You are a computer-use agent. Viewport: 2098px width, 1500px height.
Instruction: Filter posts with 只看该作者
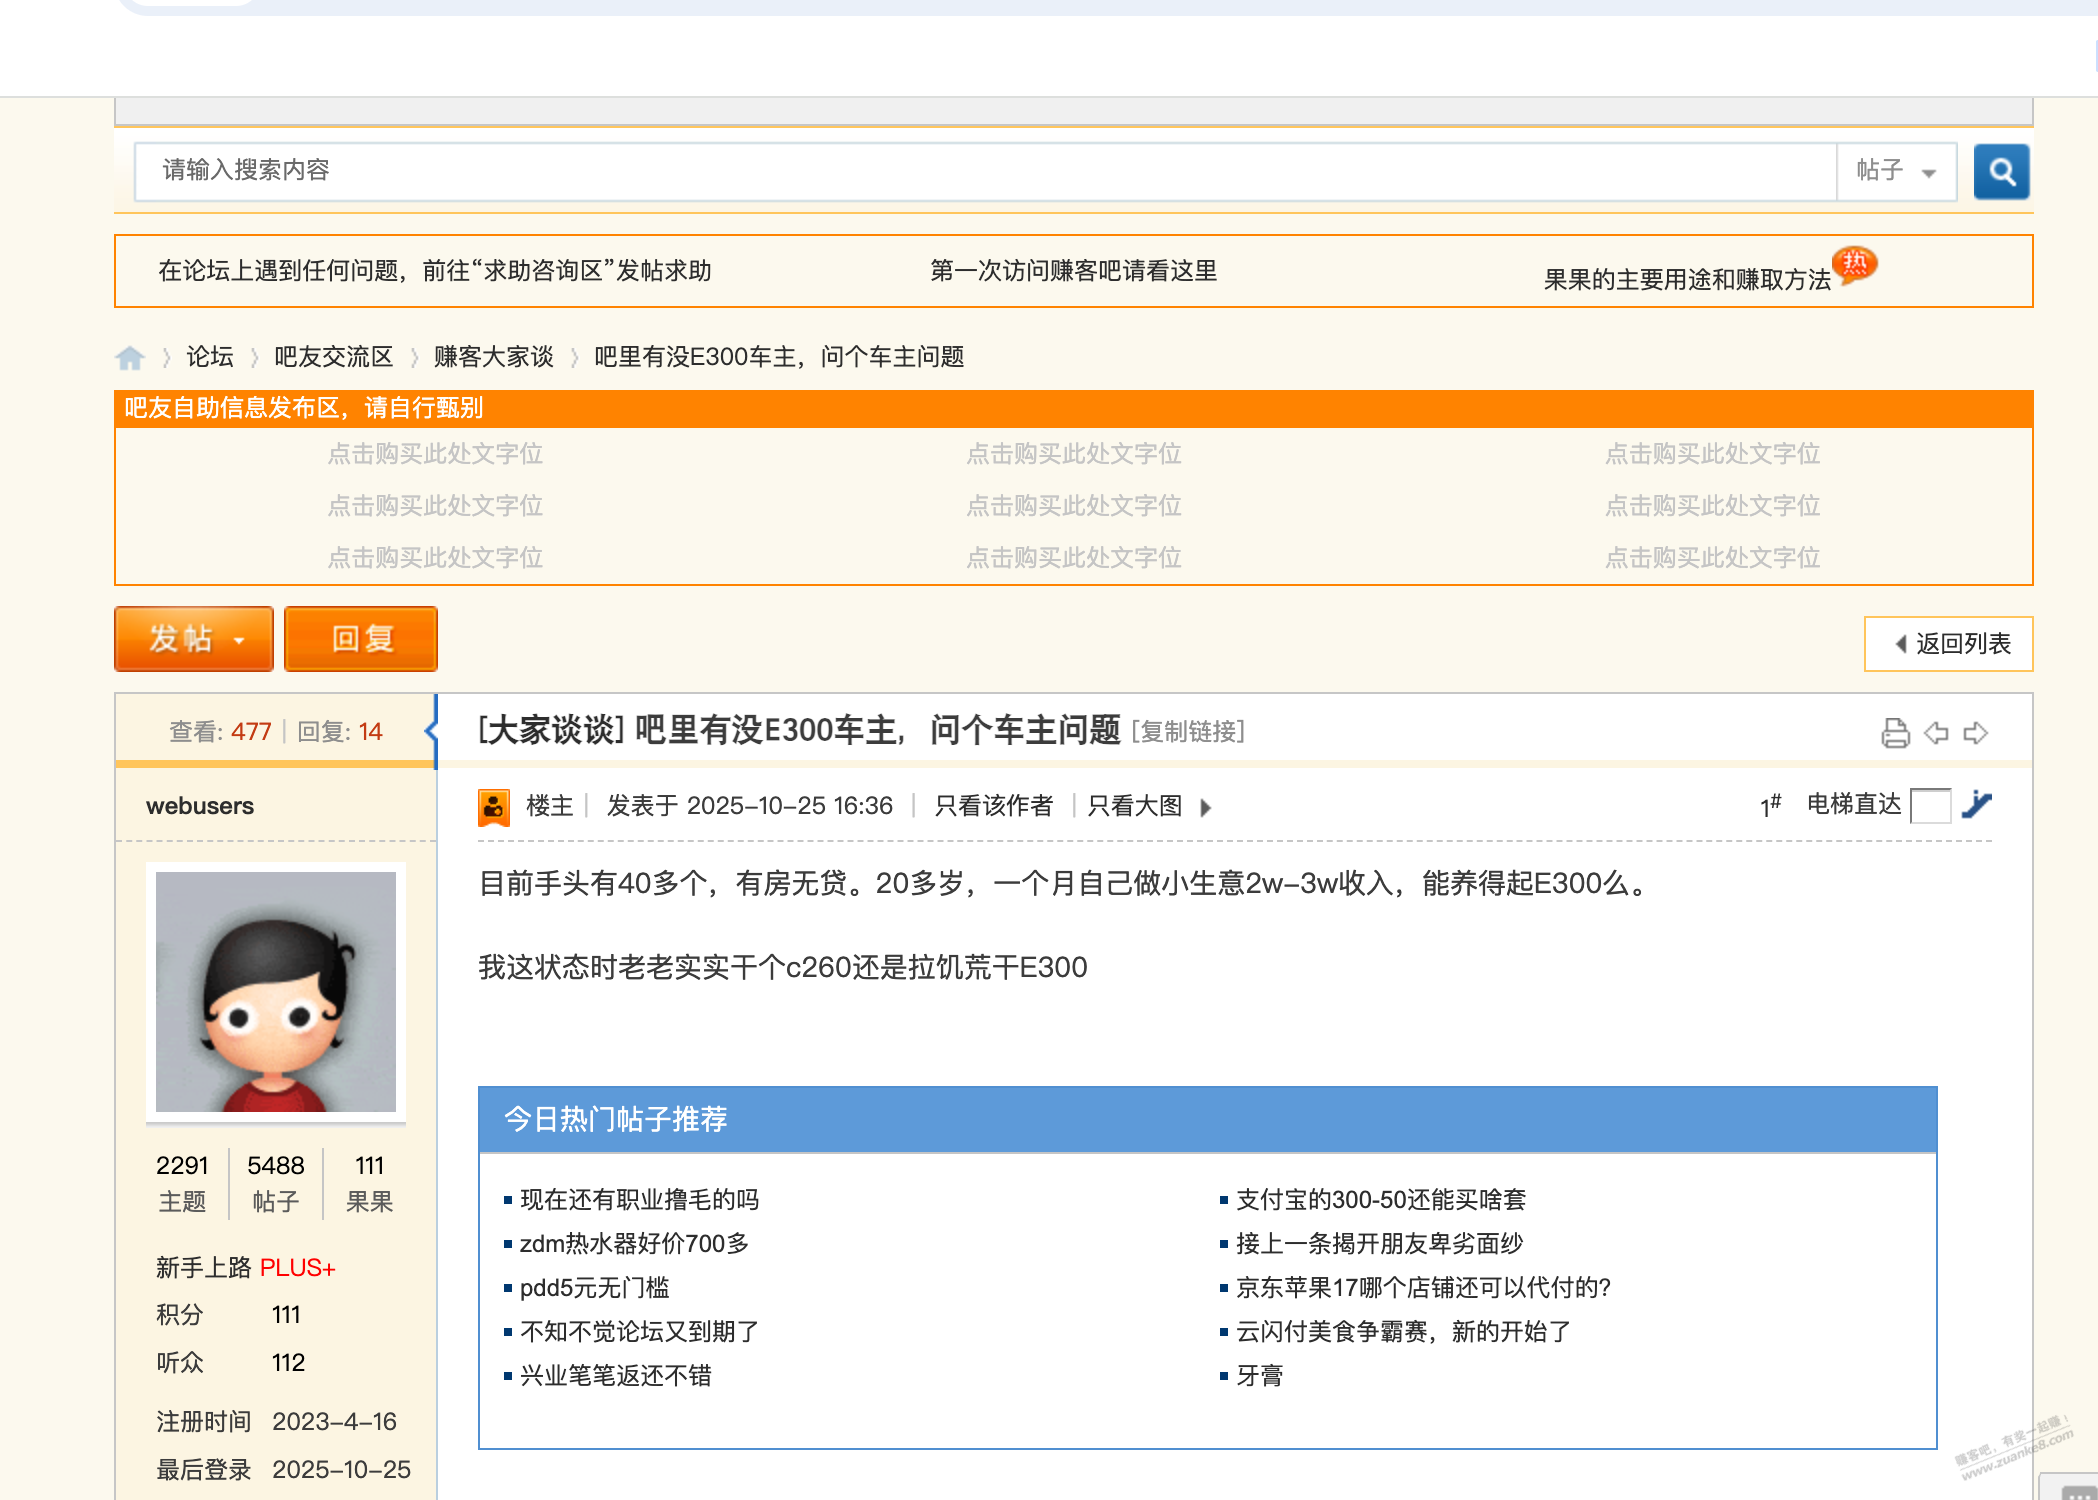pos(993,806)
